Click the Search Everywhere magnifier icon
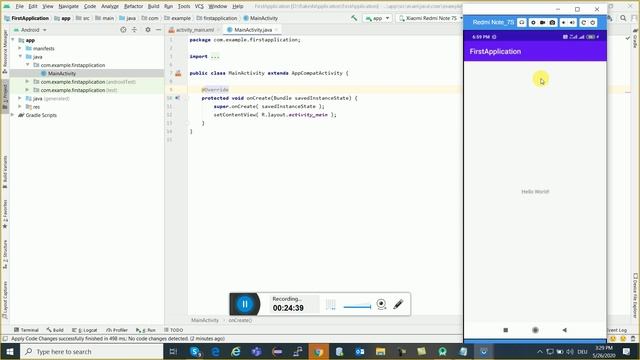 (623, 18)
